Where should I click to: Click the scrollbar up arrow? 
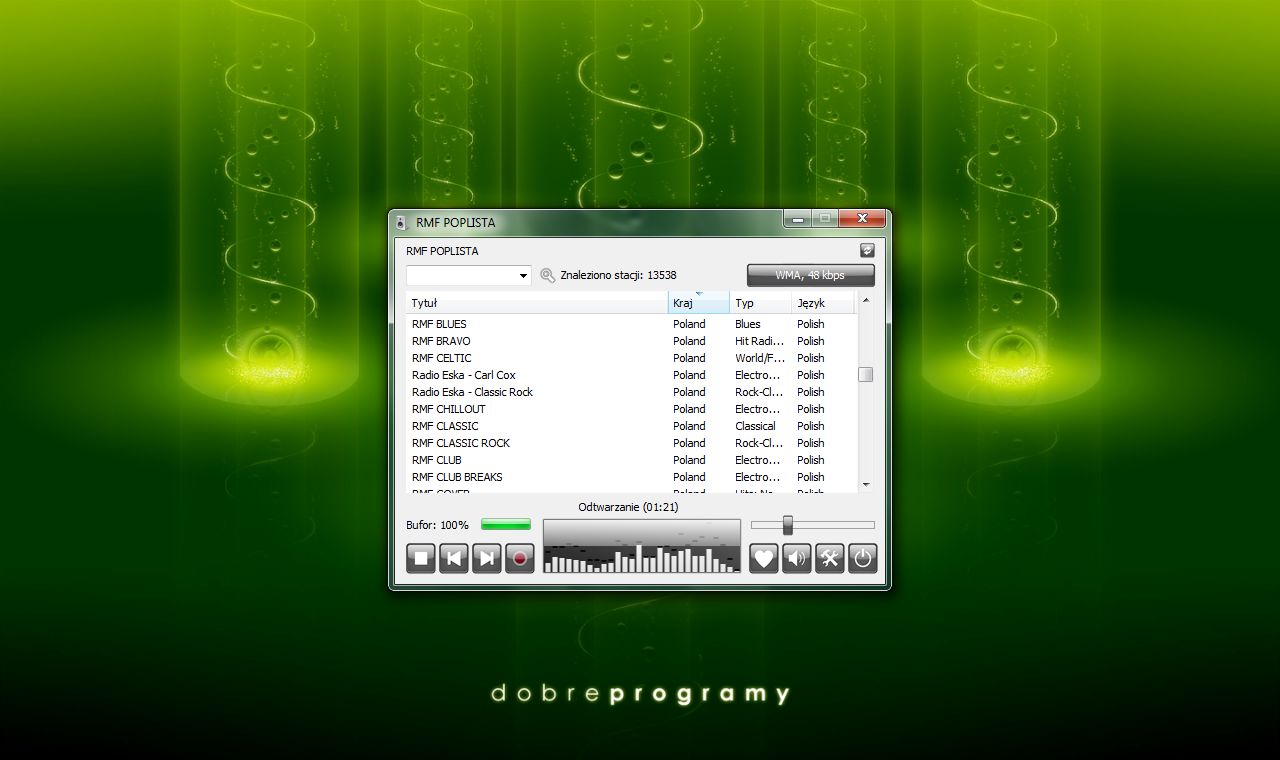pos(866,300)
